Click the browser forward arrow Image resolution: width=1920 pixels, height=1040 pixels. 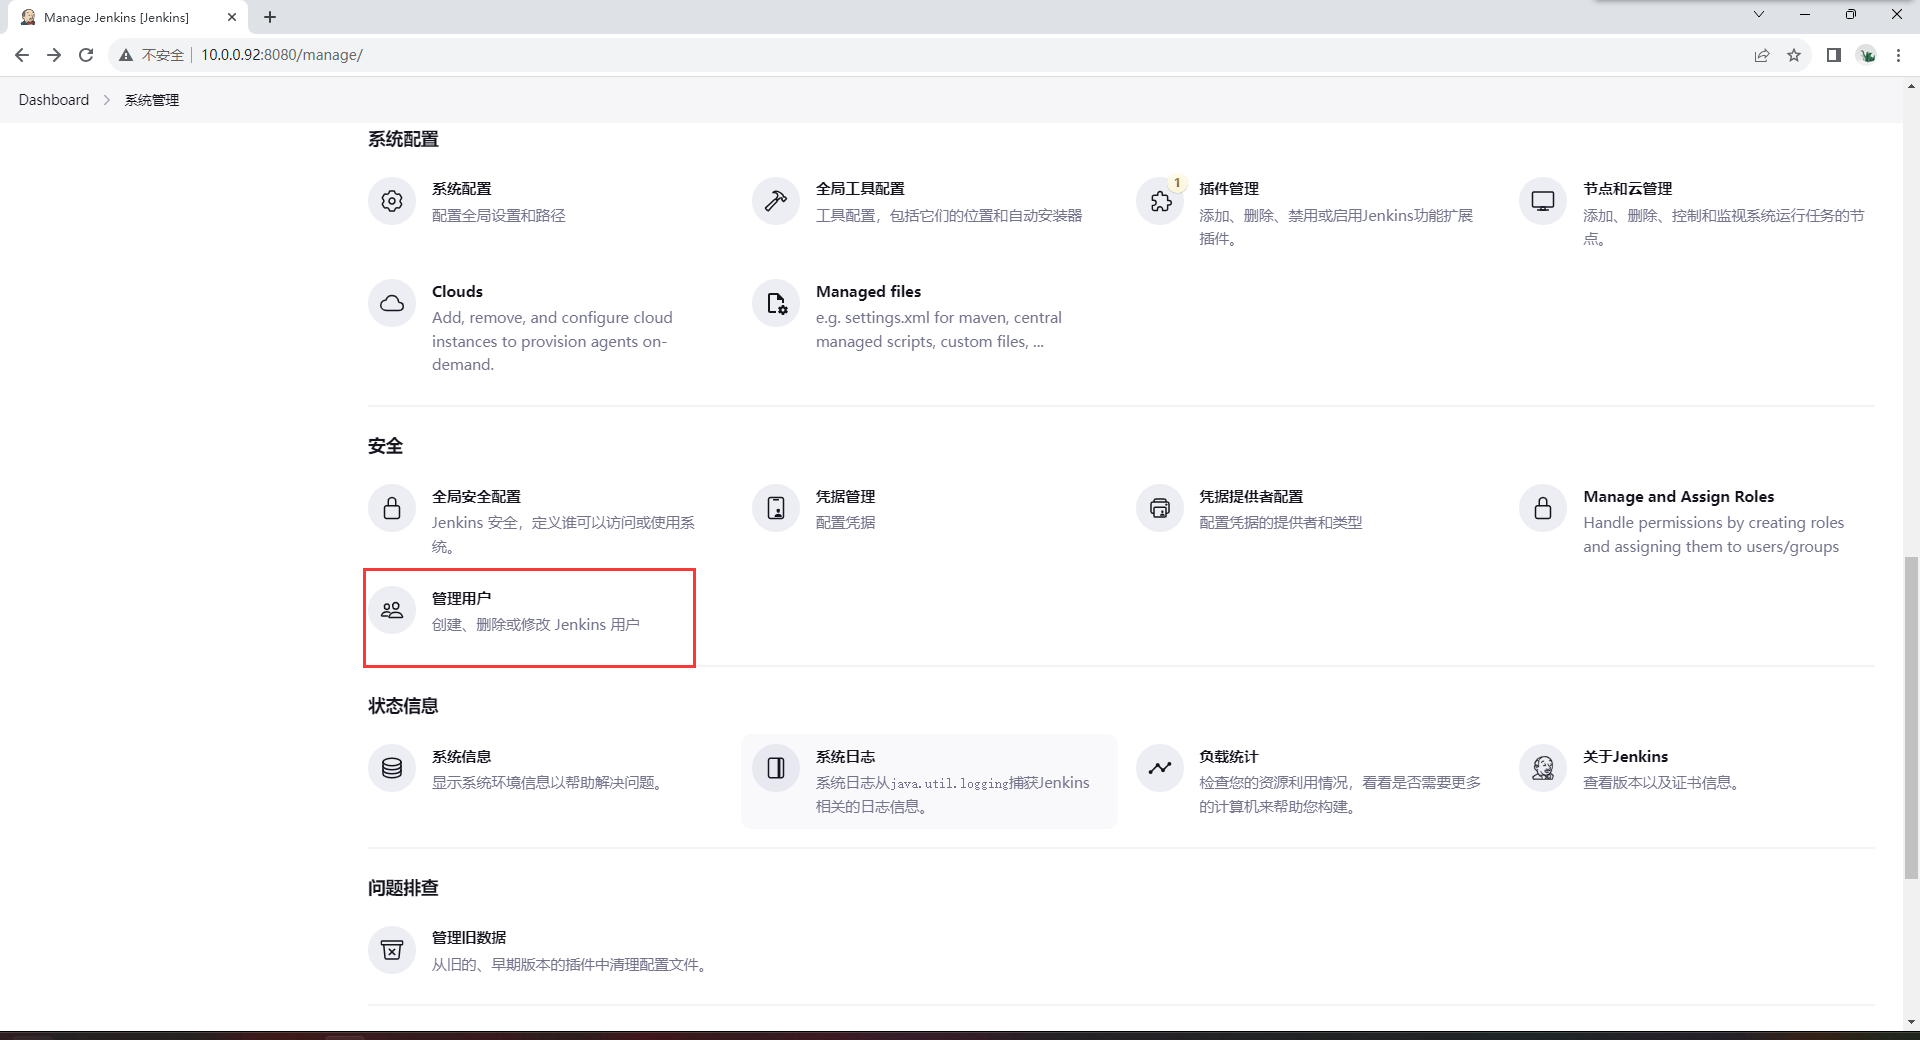pos(54,55)
